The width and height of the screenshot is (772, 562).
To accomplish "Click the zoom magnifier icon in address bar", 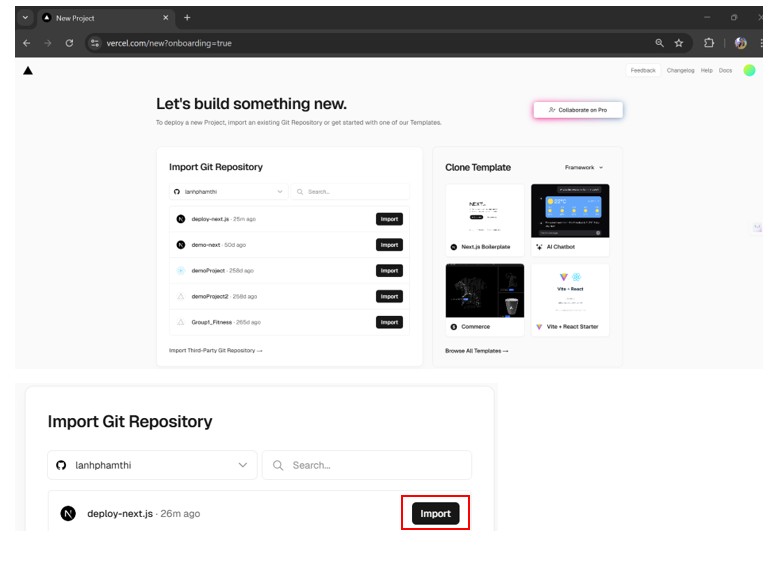I will point(660,43).
